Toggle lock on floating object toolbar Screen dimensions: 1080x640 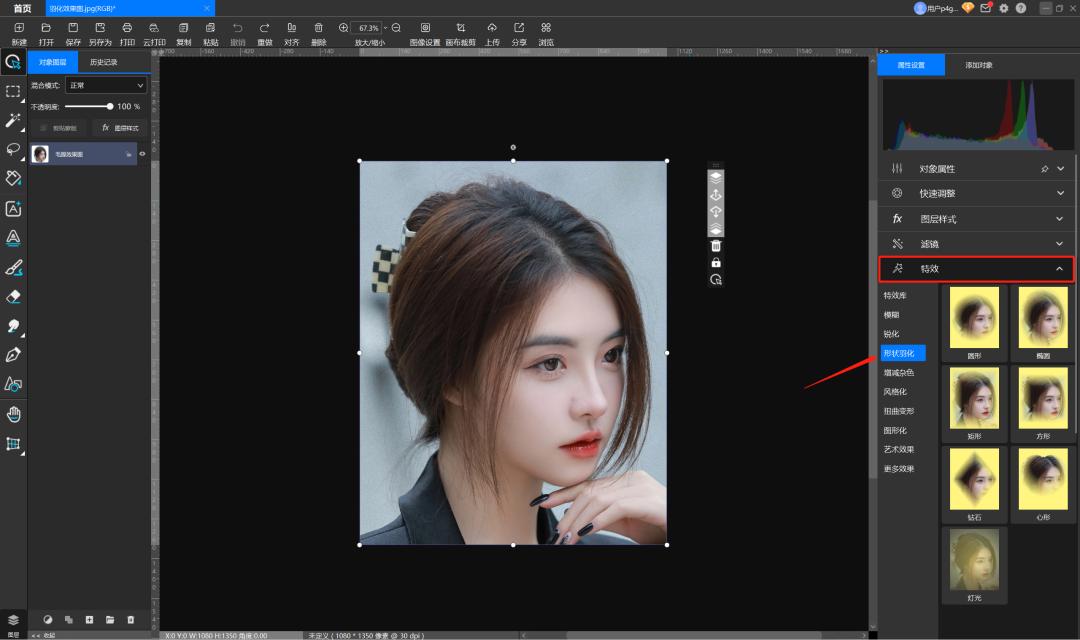716,263
